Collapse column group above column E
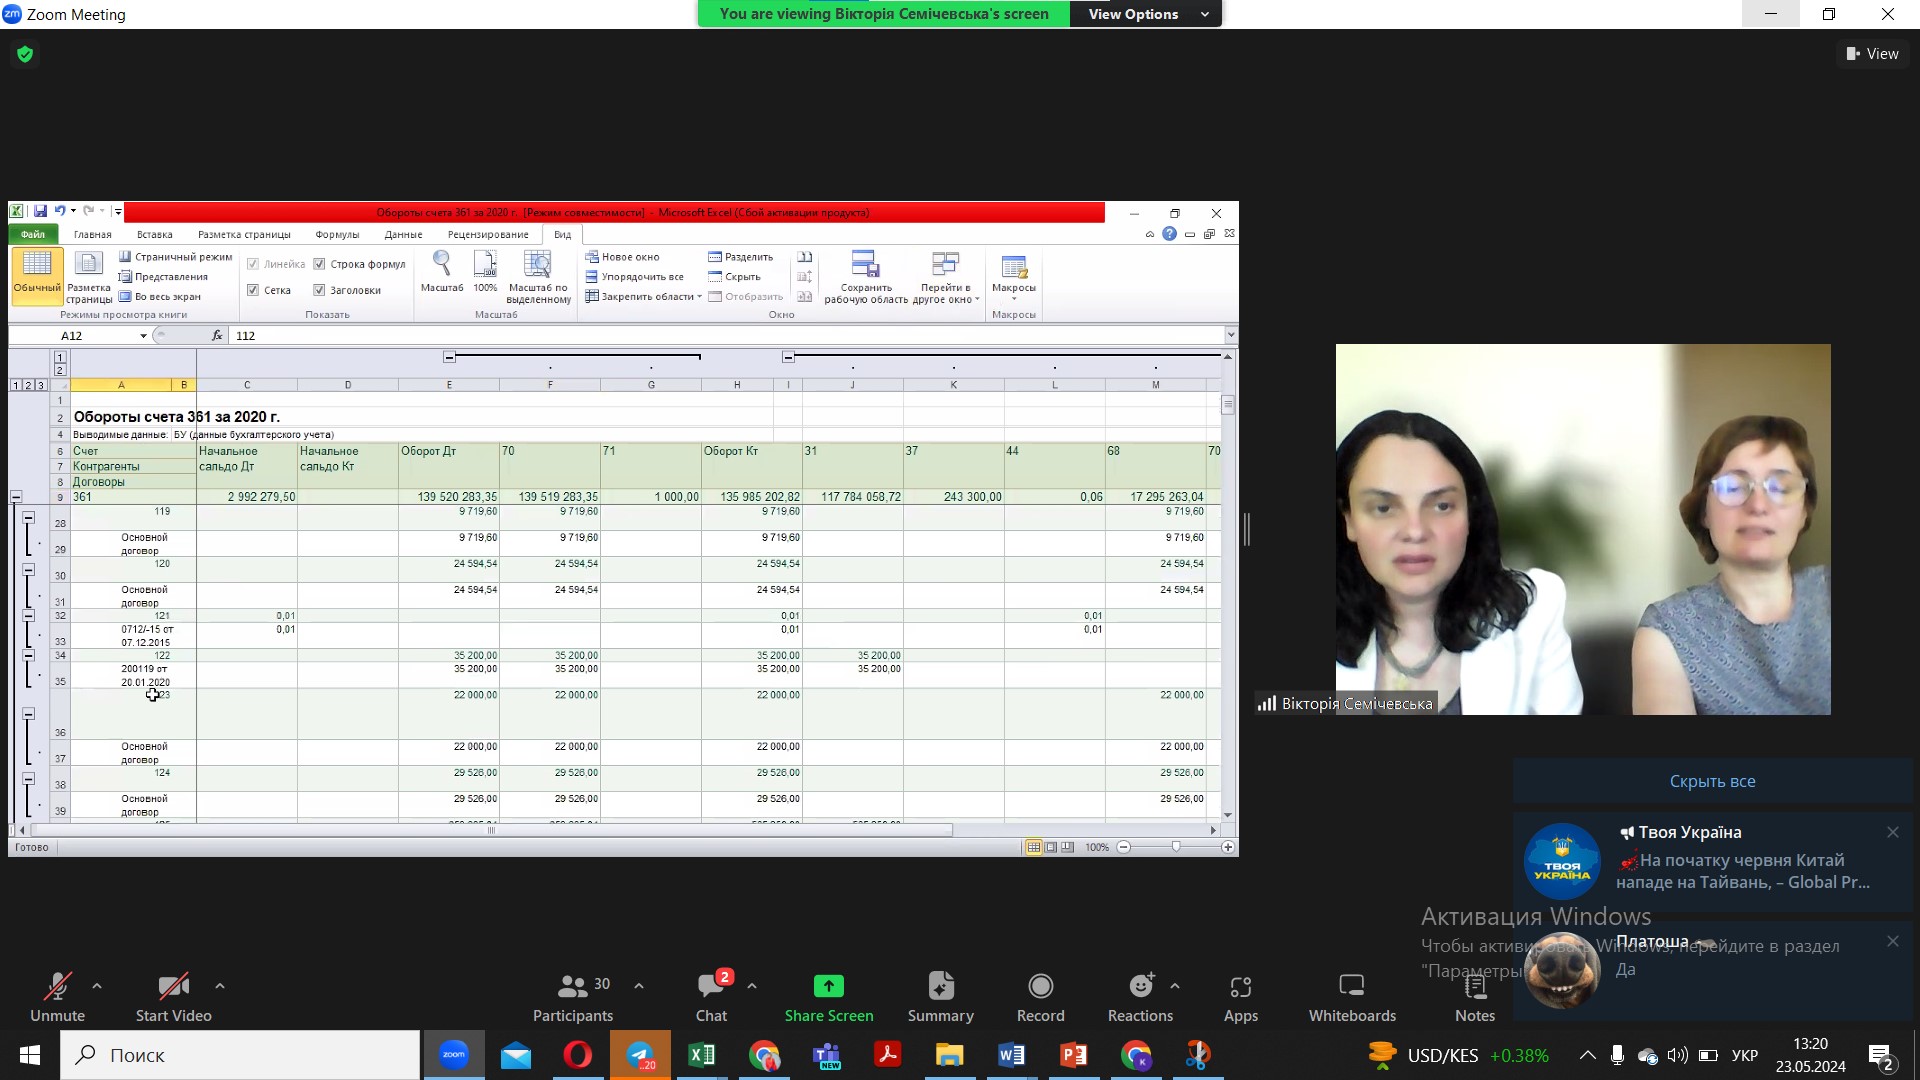Screen dimensions: 1920x1080 (449, 357)
